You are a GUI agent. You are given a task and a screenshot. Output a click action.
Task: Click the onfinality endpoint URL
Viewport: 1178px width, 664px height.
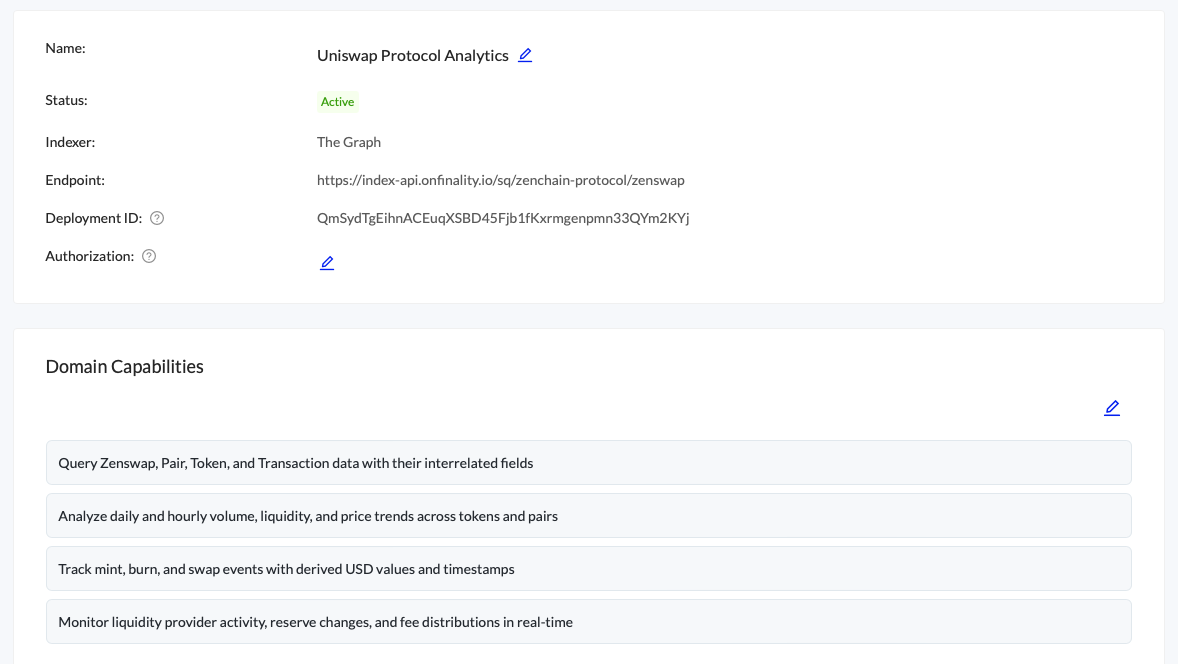pos(500,180)
